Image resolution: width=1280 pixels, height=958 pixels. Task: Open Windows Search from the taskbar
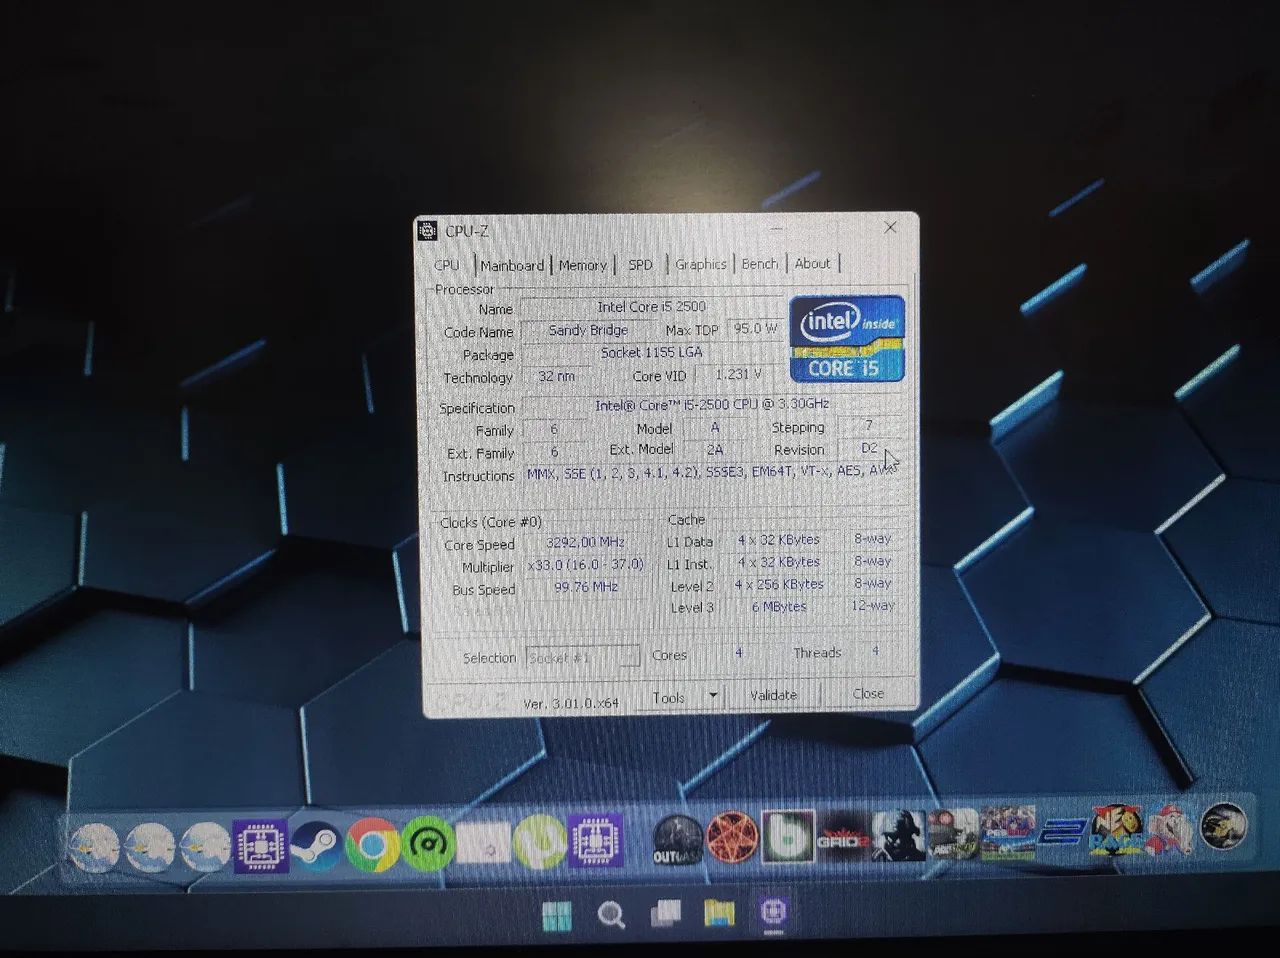611,914
